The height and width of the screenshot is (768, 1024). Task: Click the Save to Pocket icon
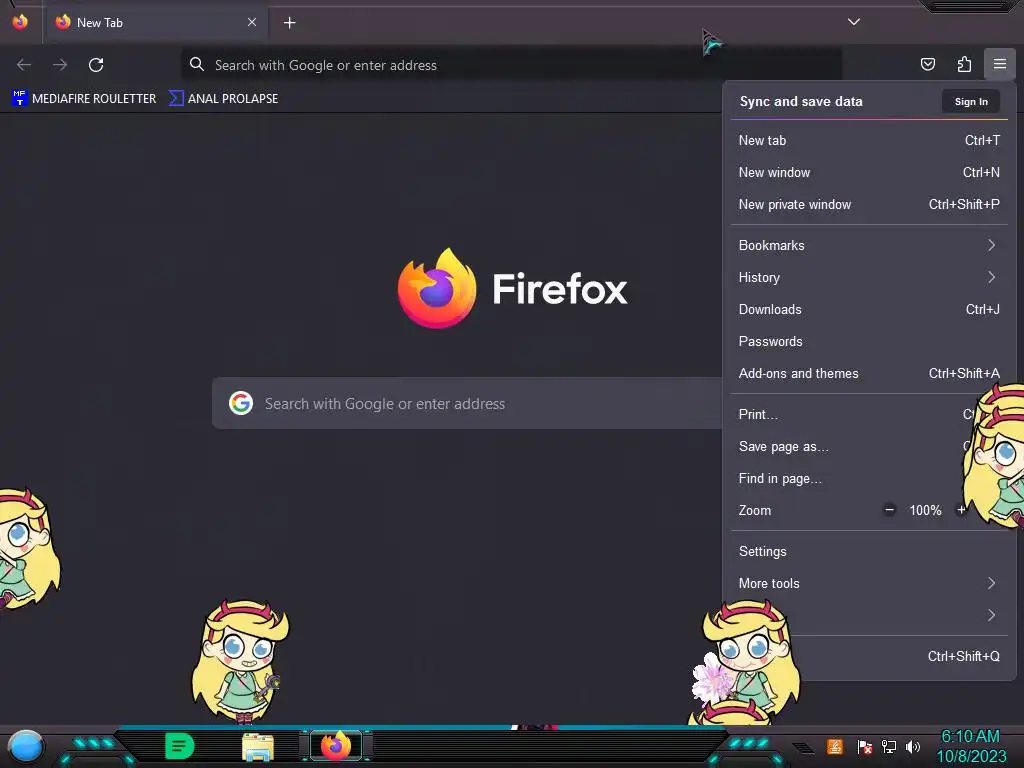point(928,64)
